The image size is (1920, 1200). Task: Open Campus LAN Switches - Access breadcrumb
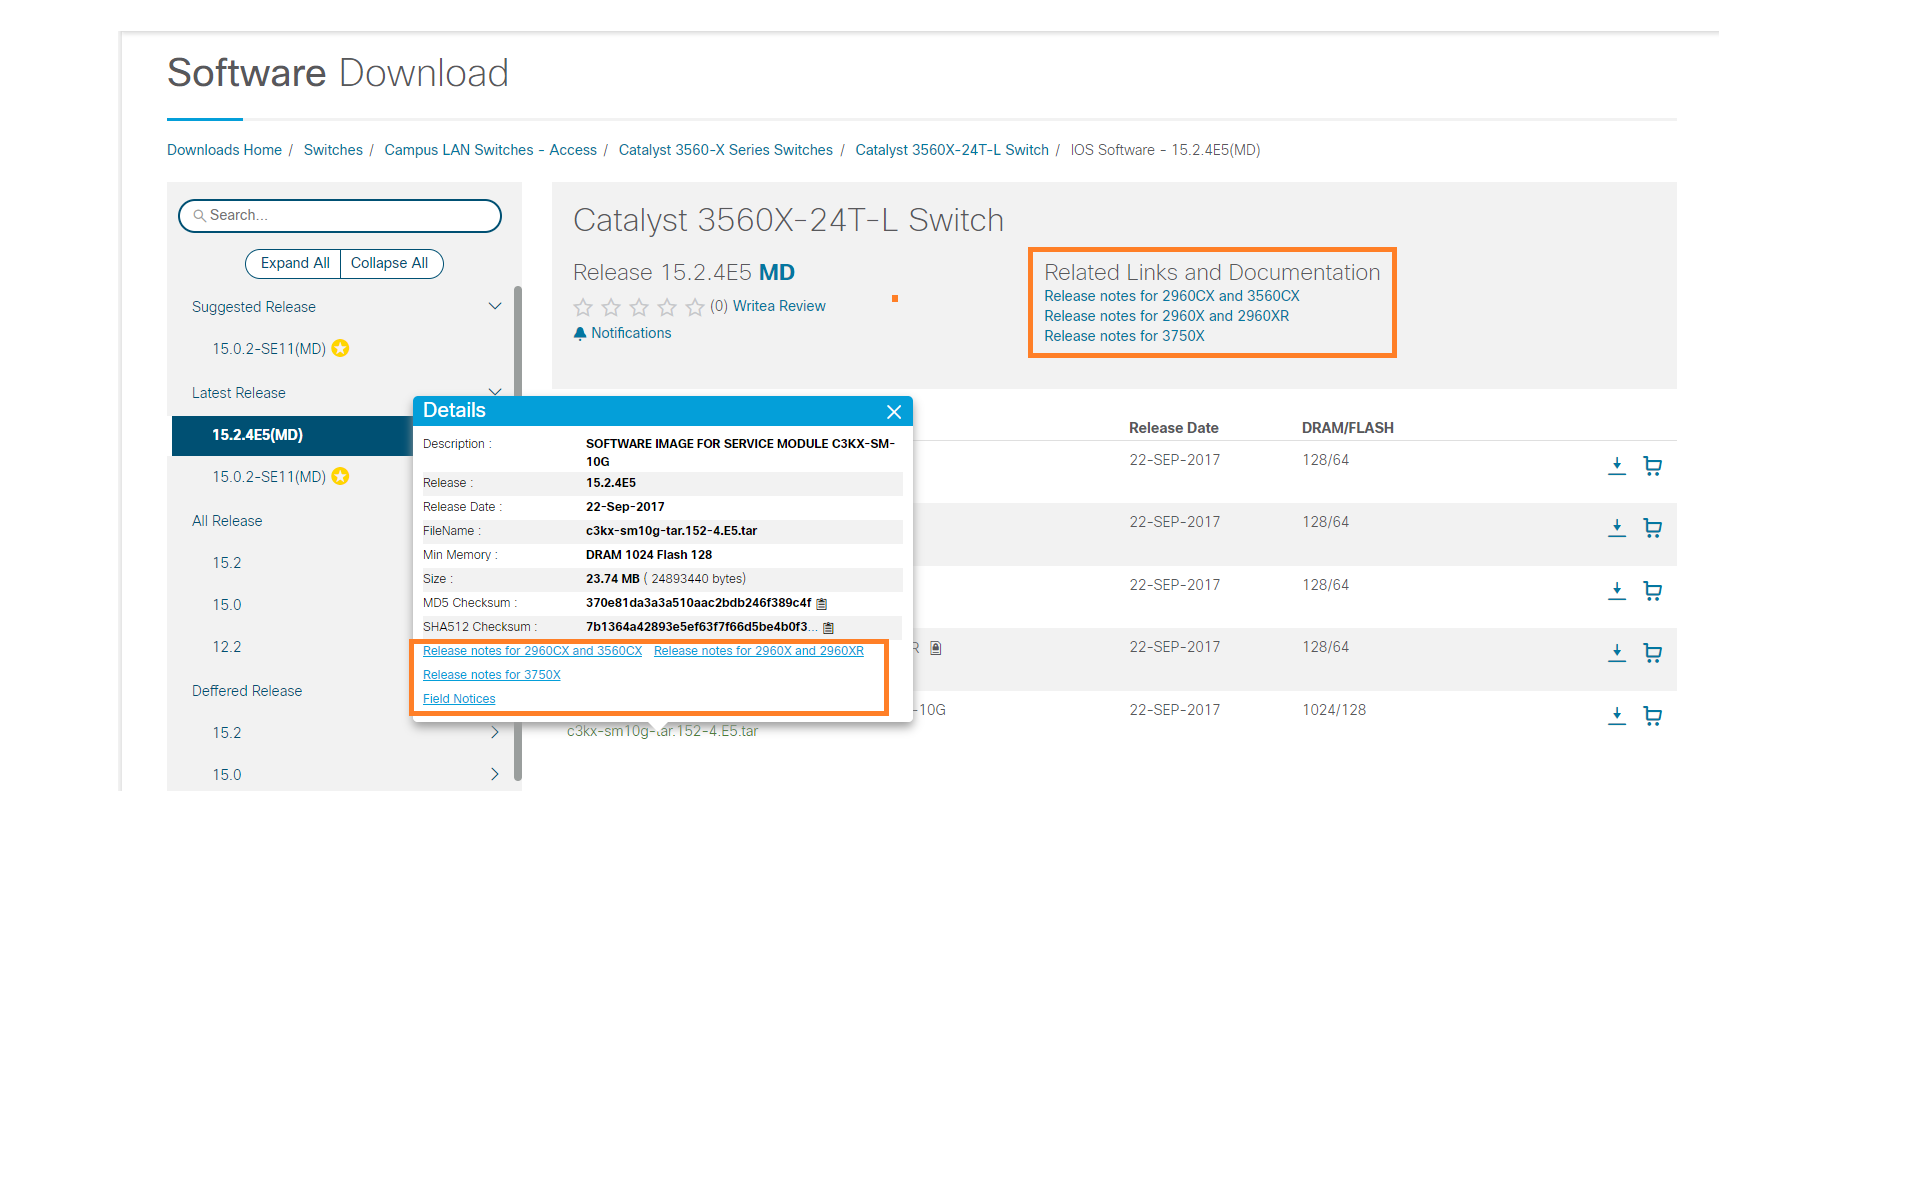coord(490,150)
